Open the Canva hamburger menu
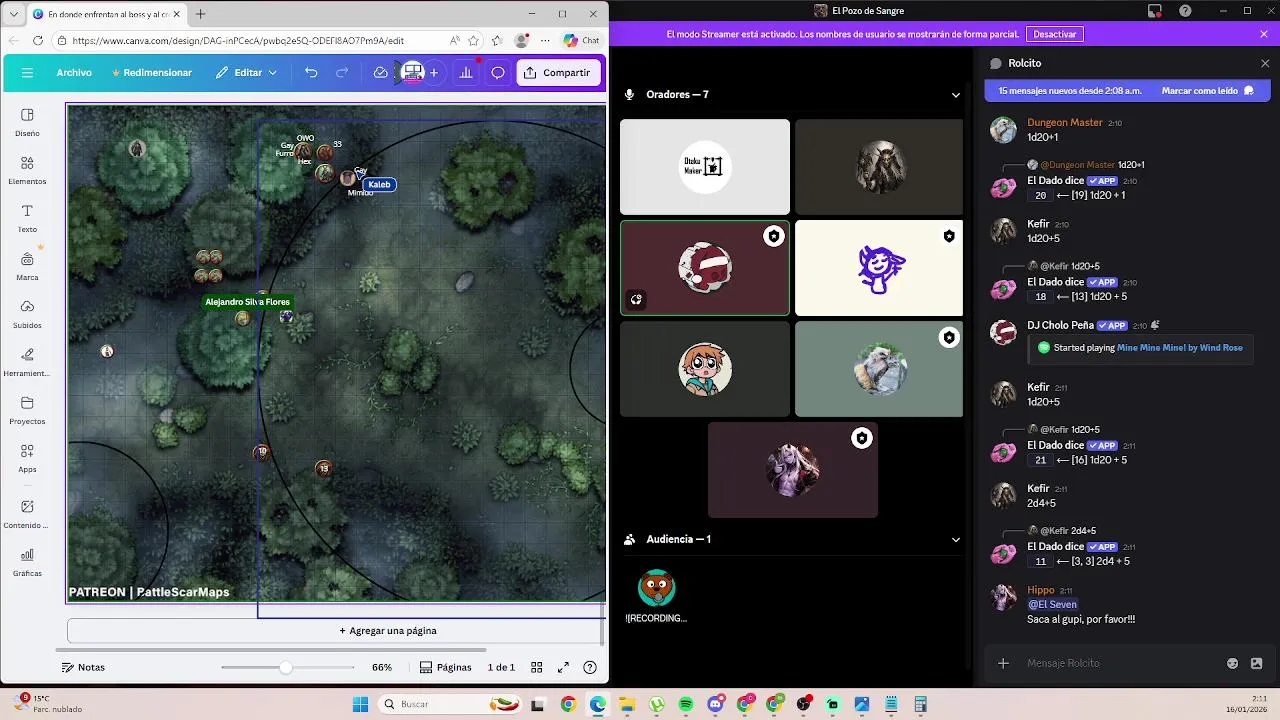The width and height of the screenshot is (1280, 720). click(27, 73)
